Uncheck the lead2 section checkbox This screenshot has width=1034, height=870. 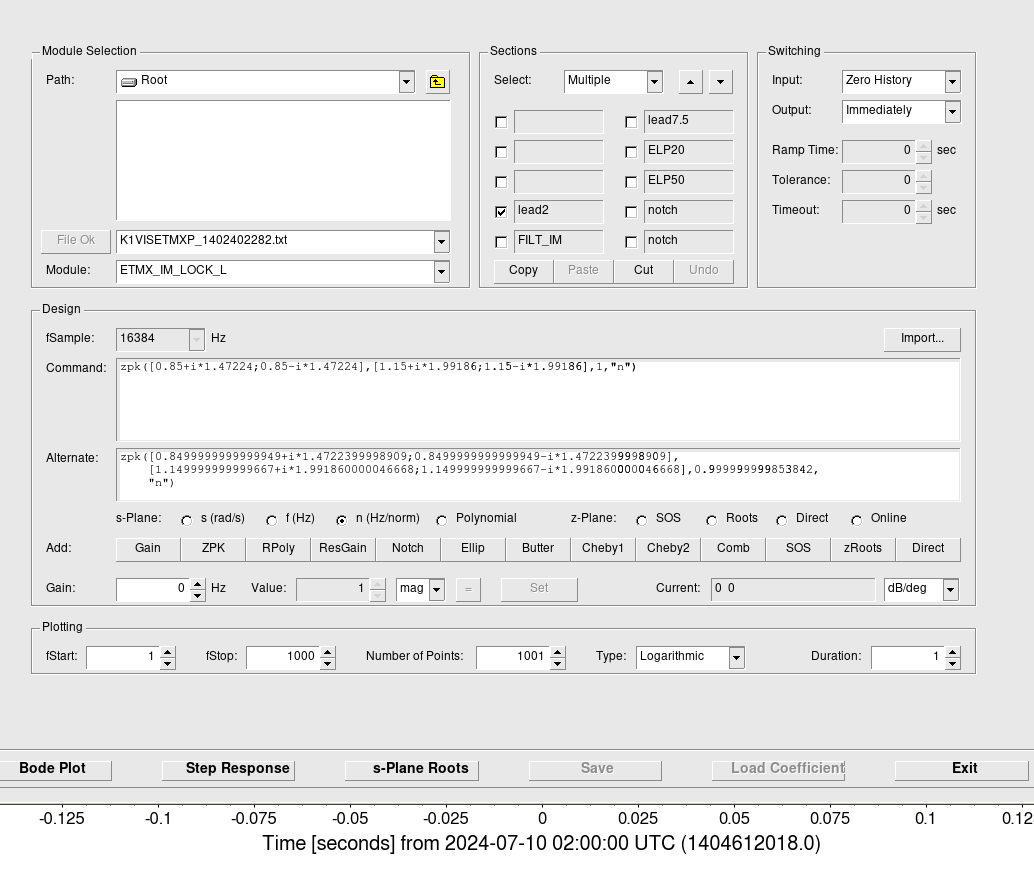501,212
